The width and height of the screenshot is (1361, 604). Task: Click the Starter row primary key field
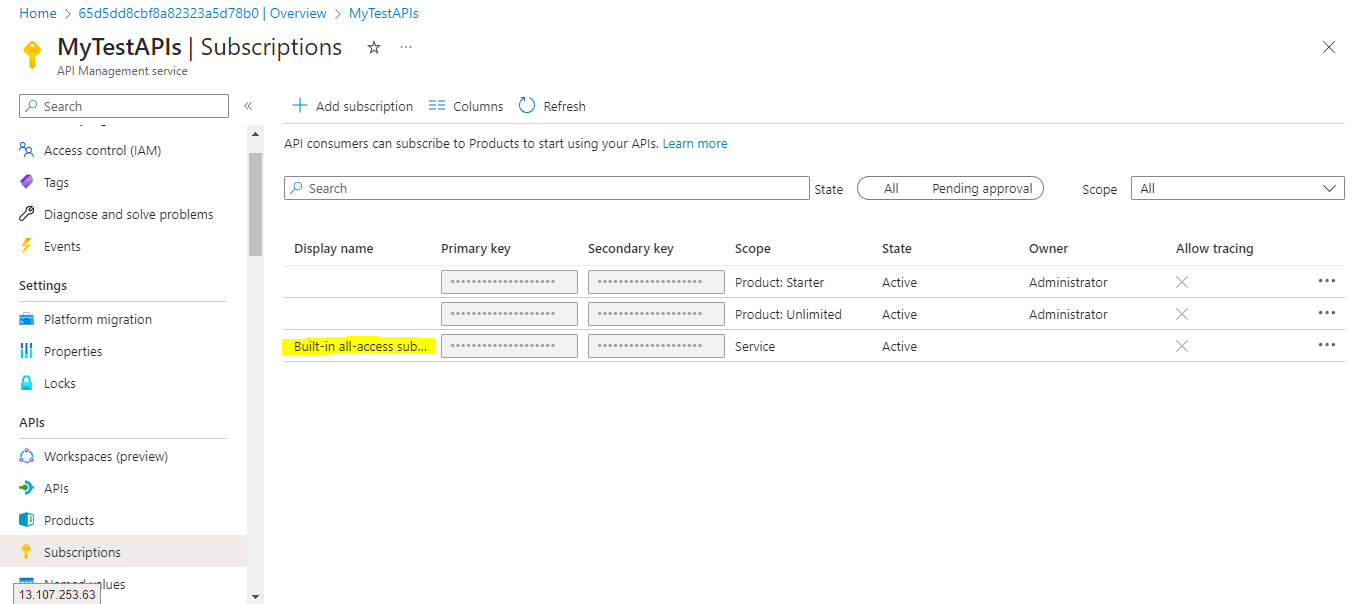click(x=509, y=282)
